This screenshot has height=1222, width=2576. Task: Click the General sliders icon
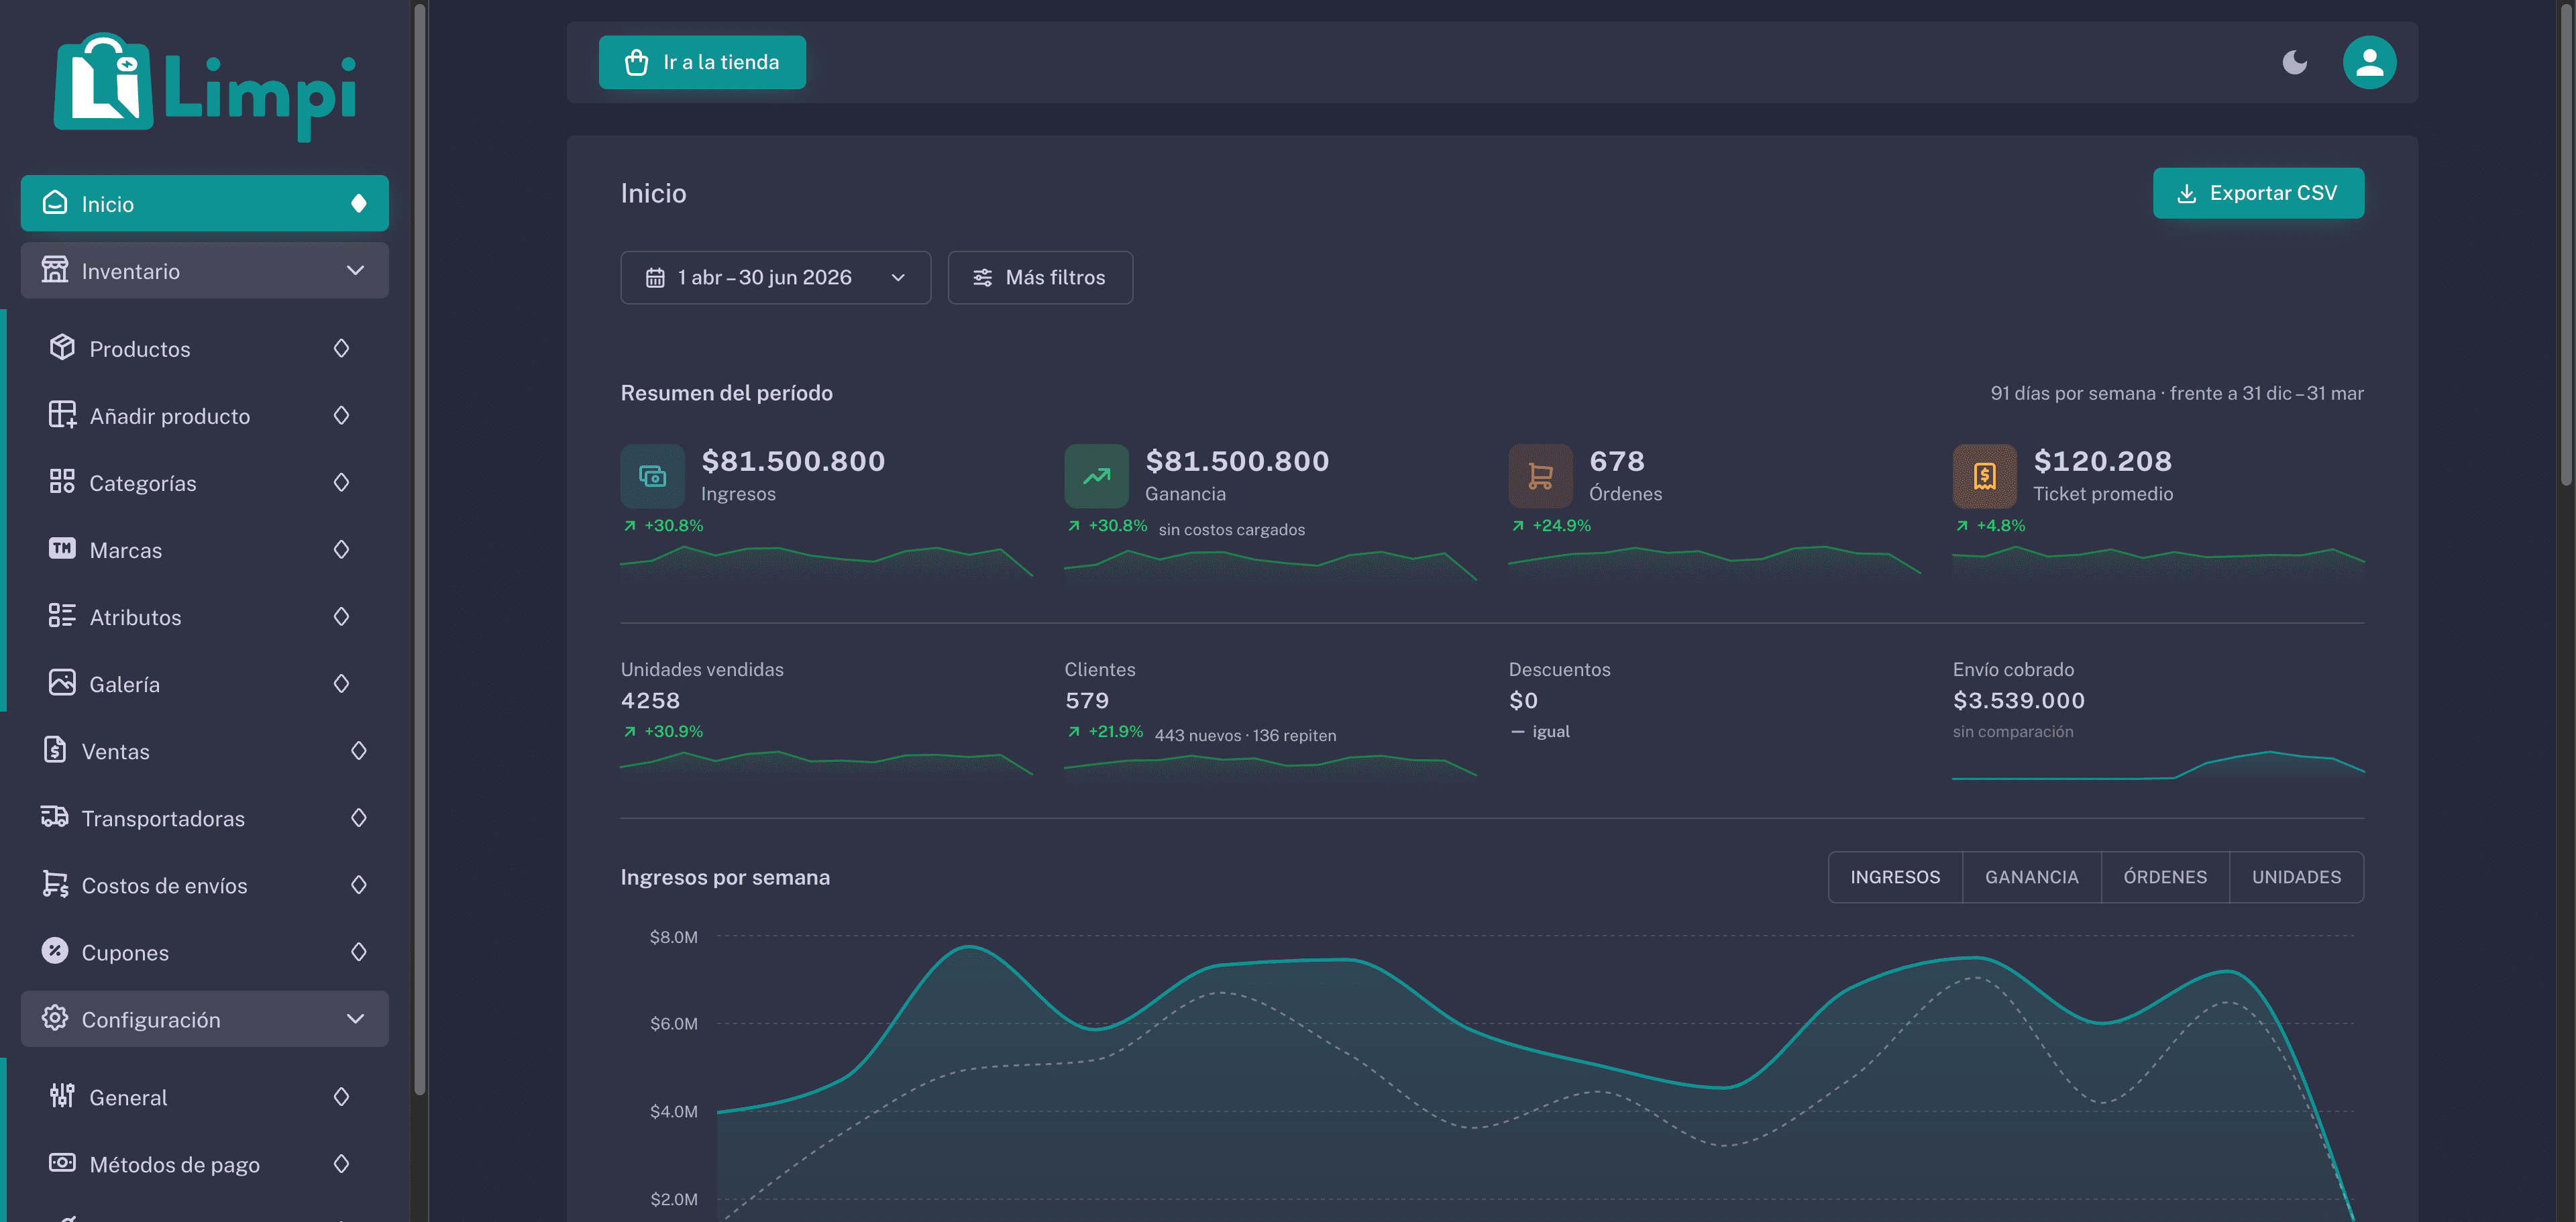tap(62, 1096)
